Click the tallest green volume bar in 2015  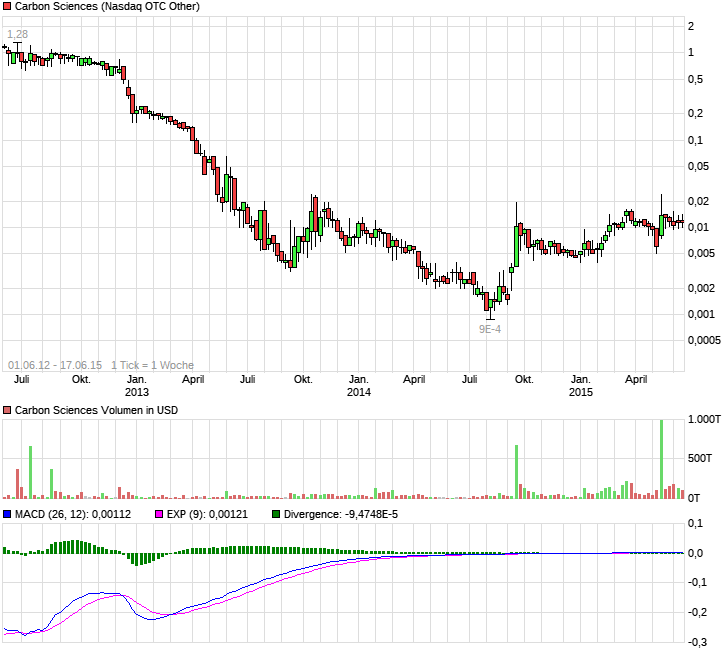(x=661, y=459)
